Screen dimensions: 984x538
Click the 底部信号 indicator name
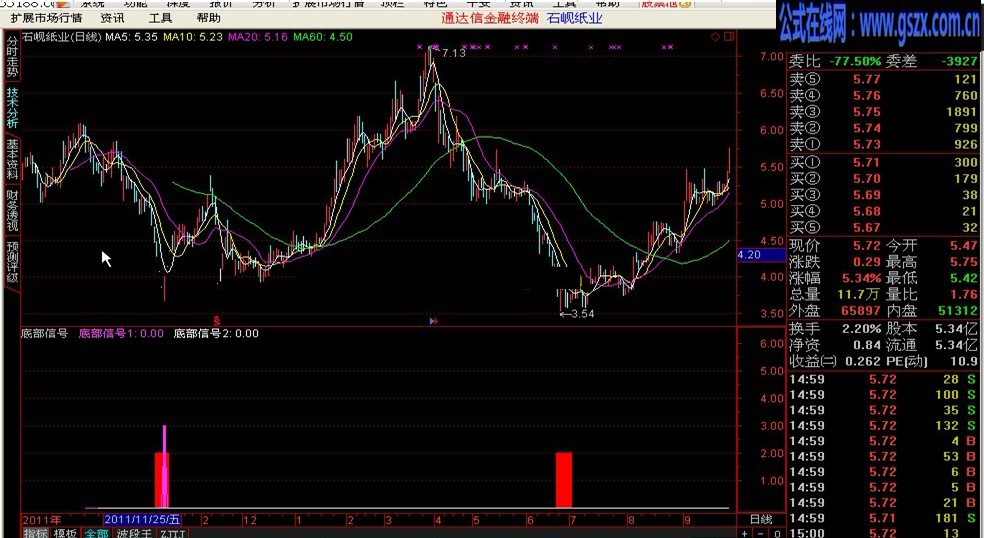pyautogui.click(x=45, y=333)
